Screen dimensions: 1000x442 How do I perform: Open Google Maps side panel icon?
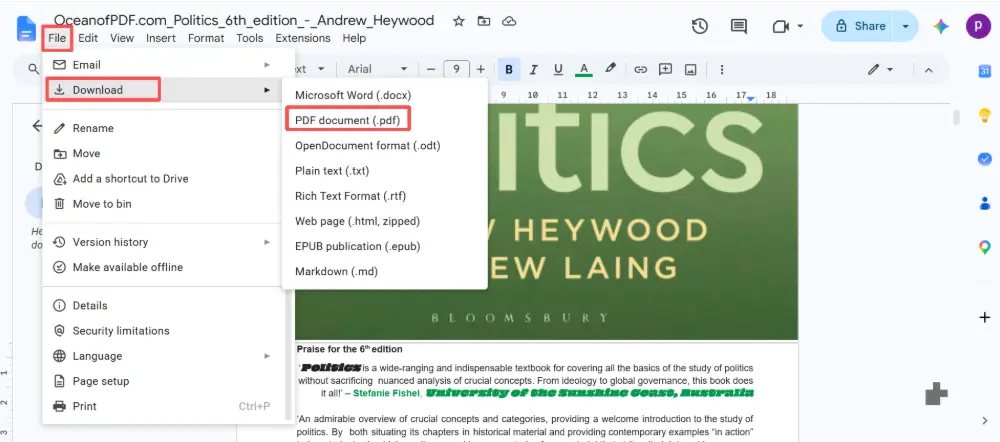985,247
